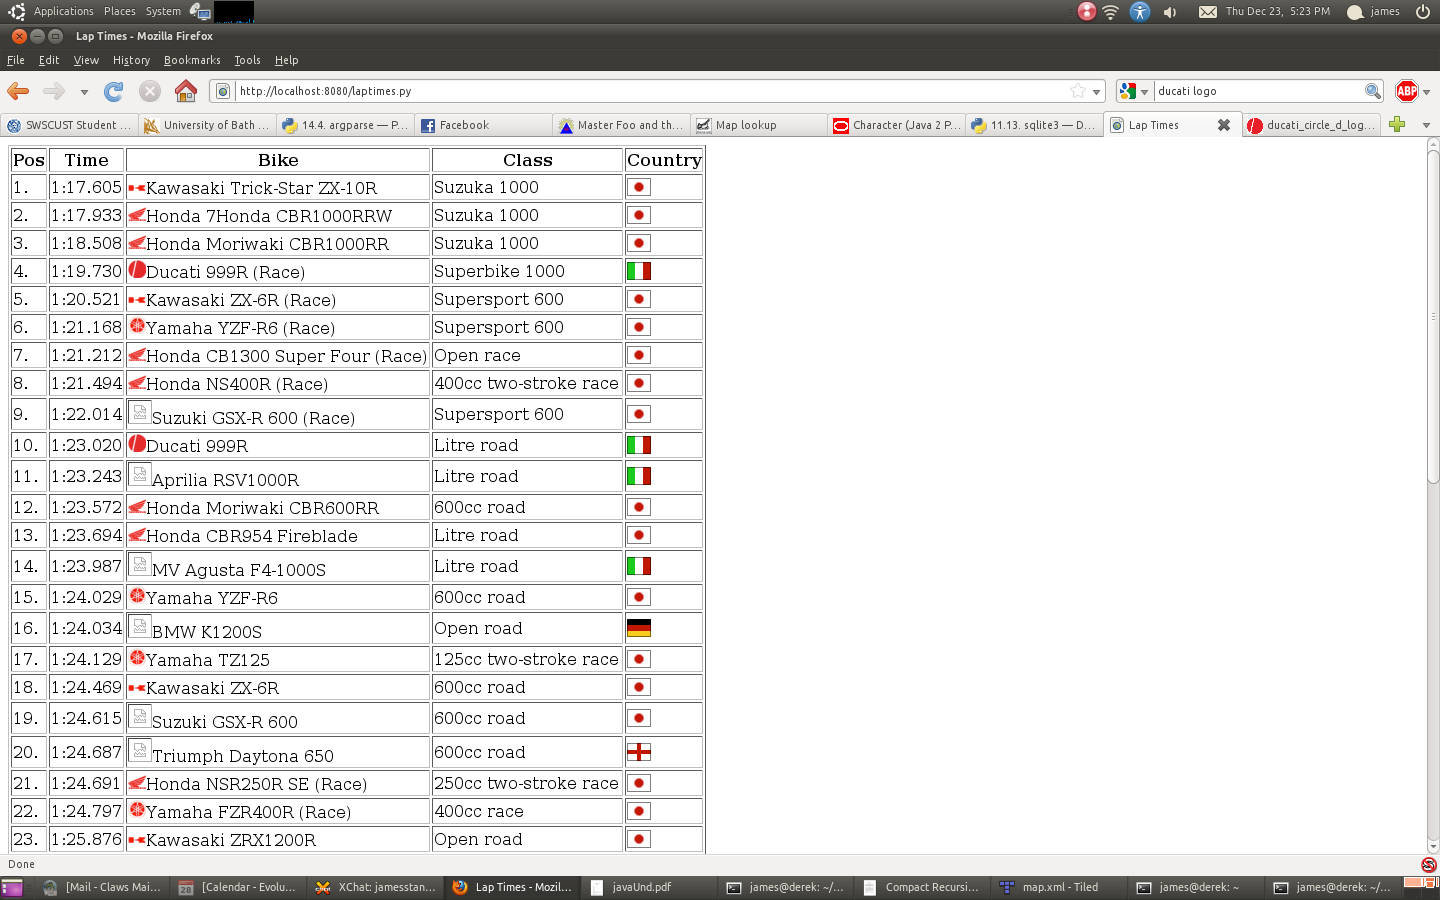Click the Firefox Reload page button

point(114,91)
